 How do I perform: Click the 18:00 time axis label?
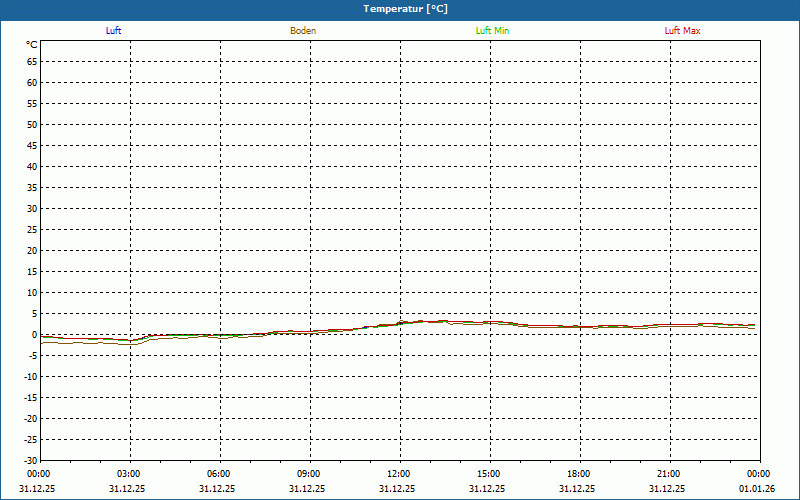point(578,474)
